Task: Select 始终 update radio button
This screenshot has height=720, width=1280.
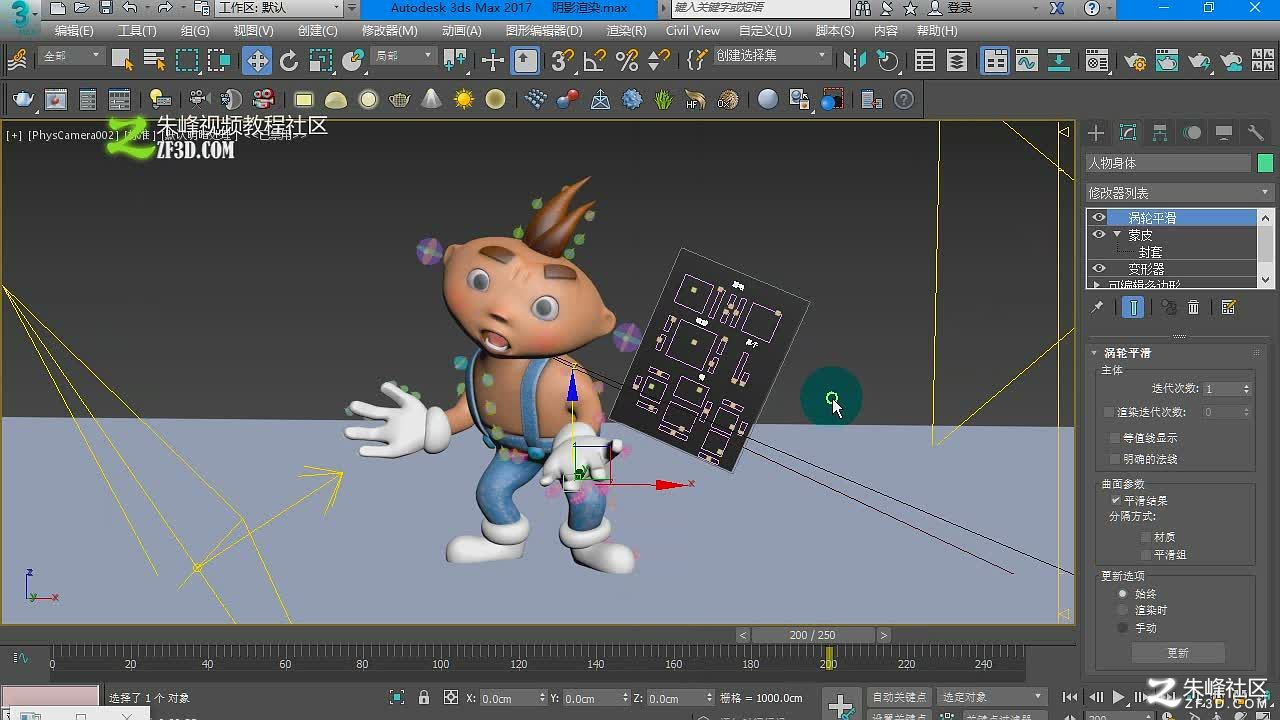Action: [x=1123, y=594]
